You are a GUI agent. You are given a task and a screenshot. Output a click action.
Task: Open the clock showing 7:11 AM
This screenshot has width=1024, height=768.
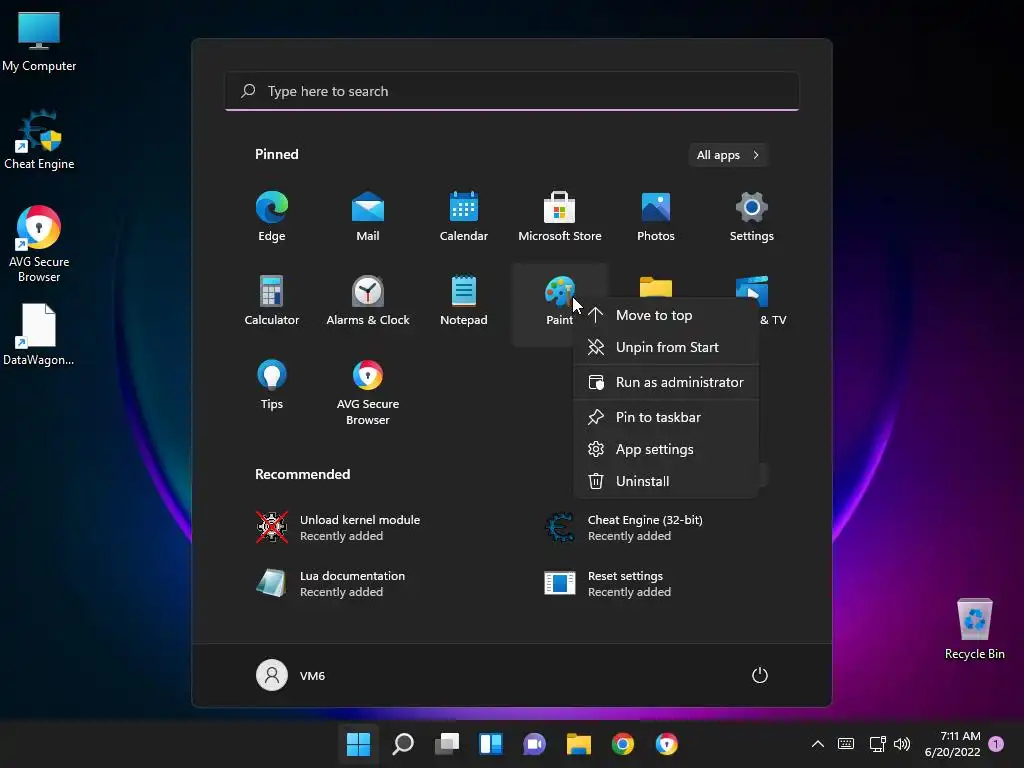tap(952, 744)
